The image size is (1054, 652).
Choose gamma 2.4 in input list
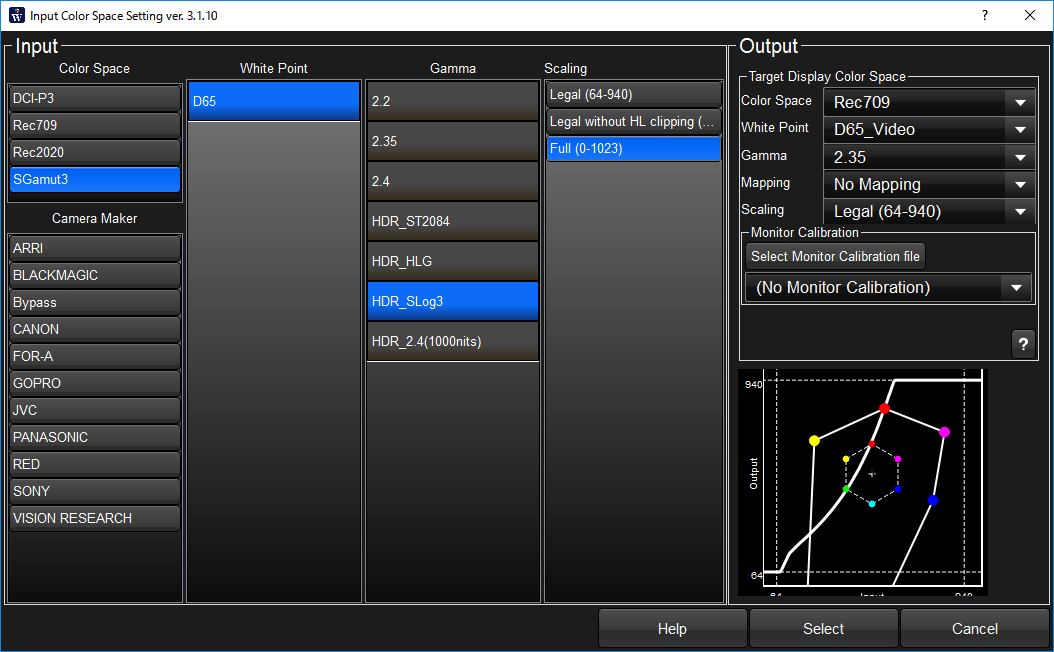point(452,181)
